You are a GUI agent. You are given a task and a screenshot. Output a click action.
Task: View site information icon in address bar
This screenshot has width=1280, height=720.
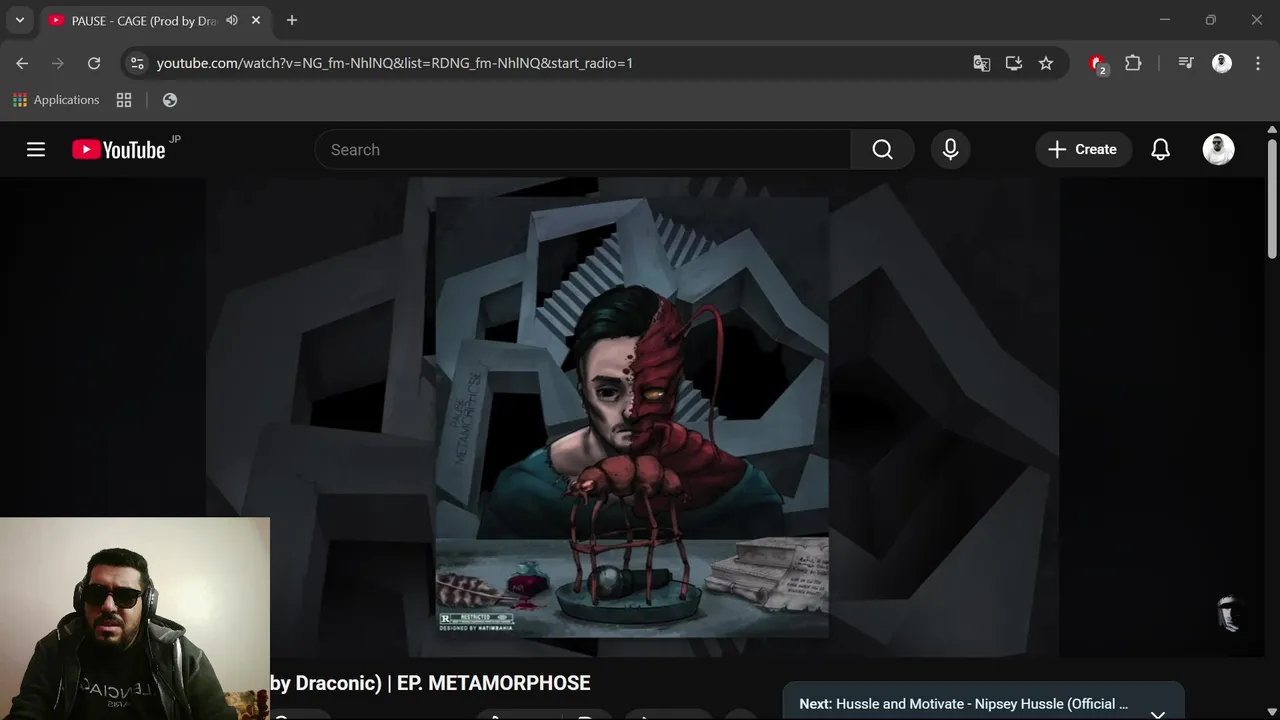tap(138, 63)
